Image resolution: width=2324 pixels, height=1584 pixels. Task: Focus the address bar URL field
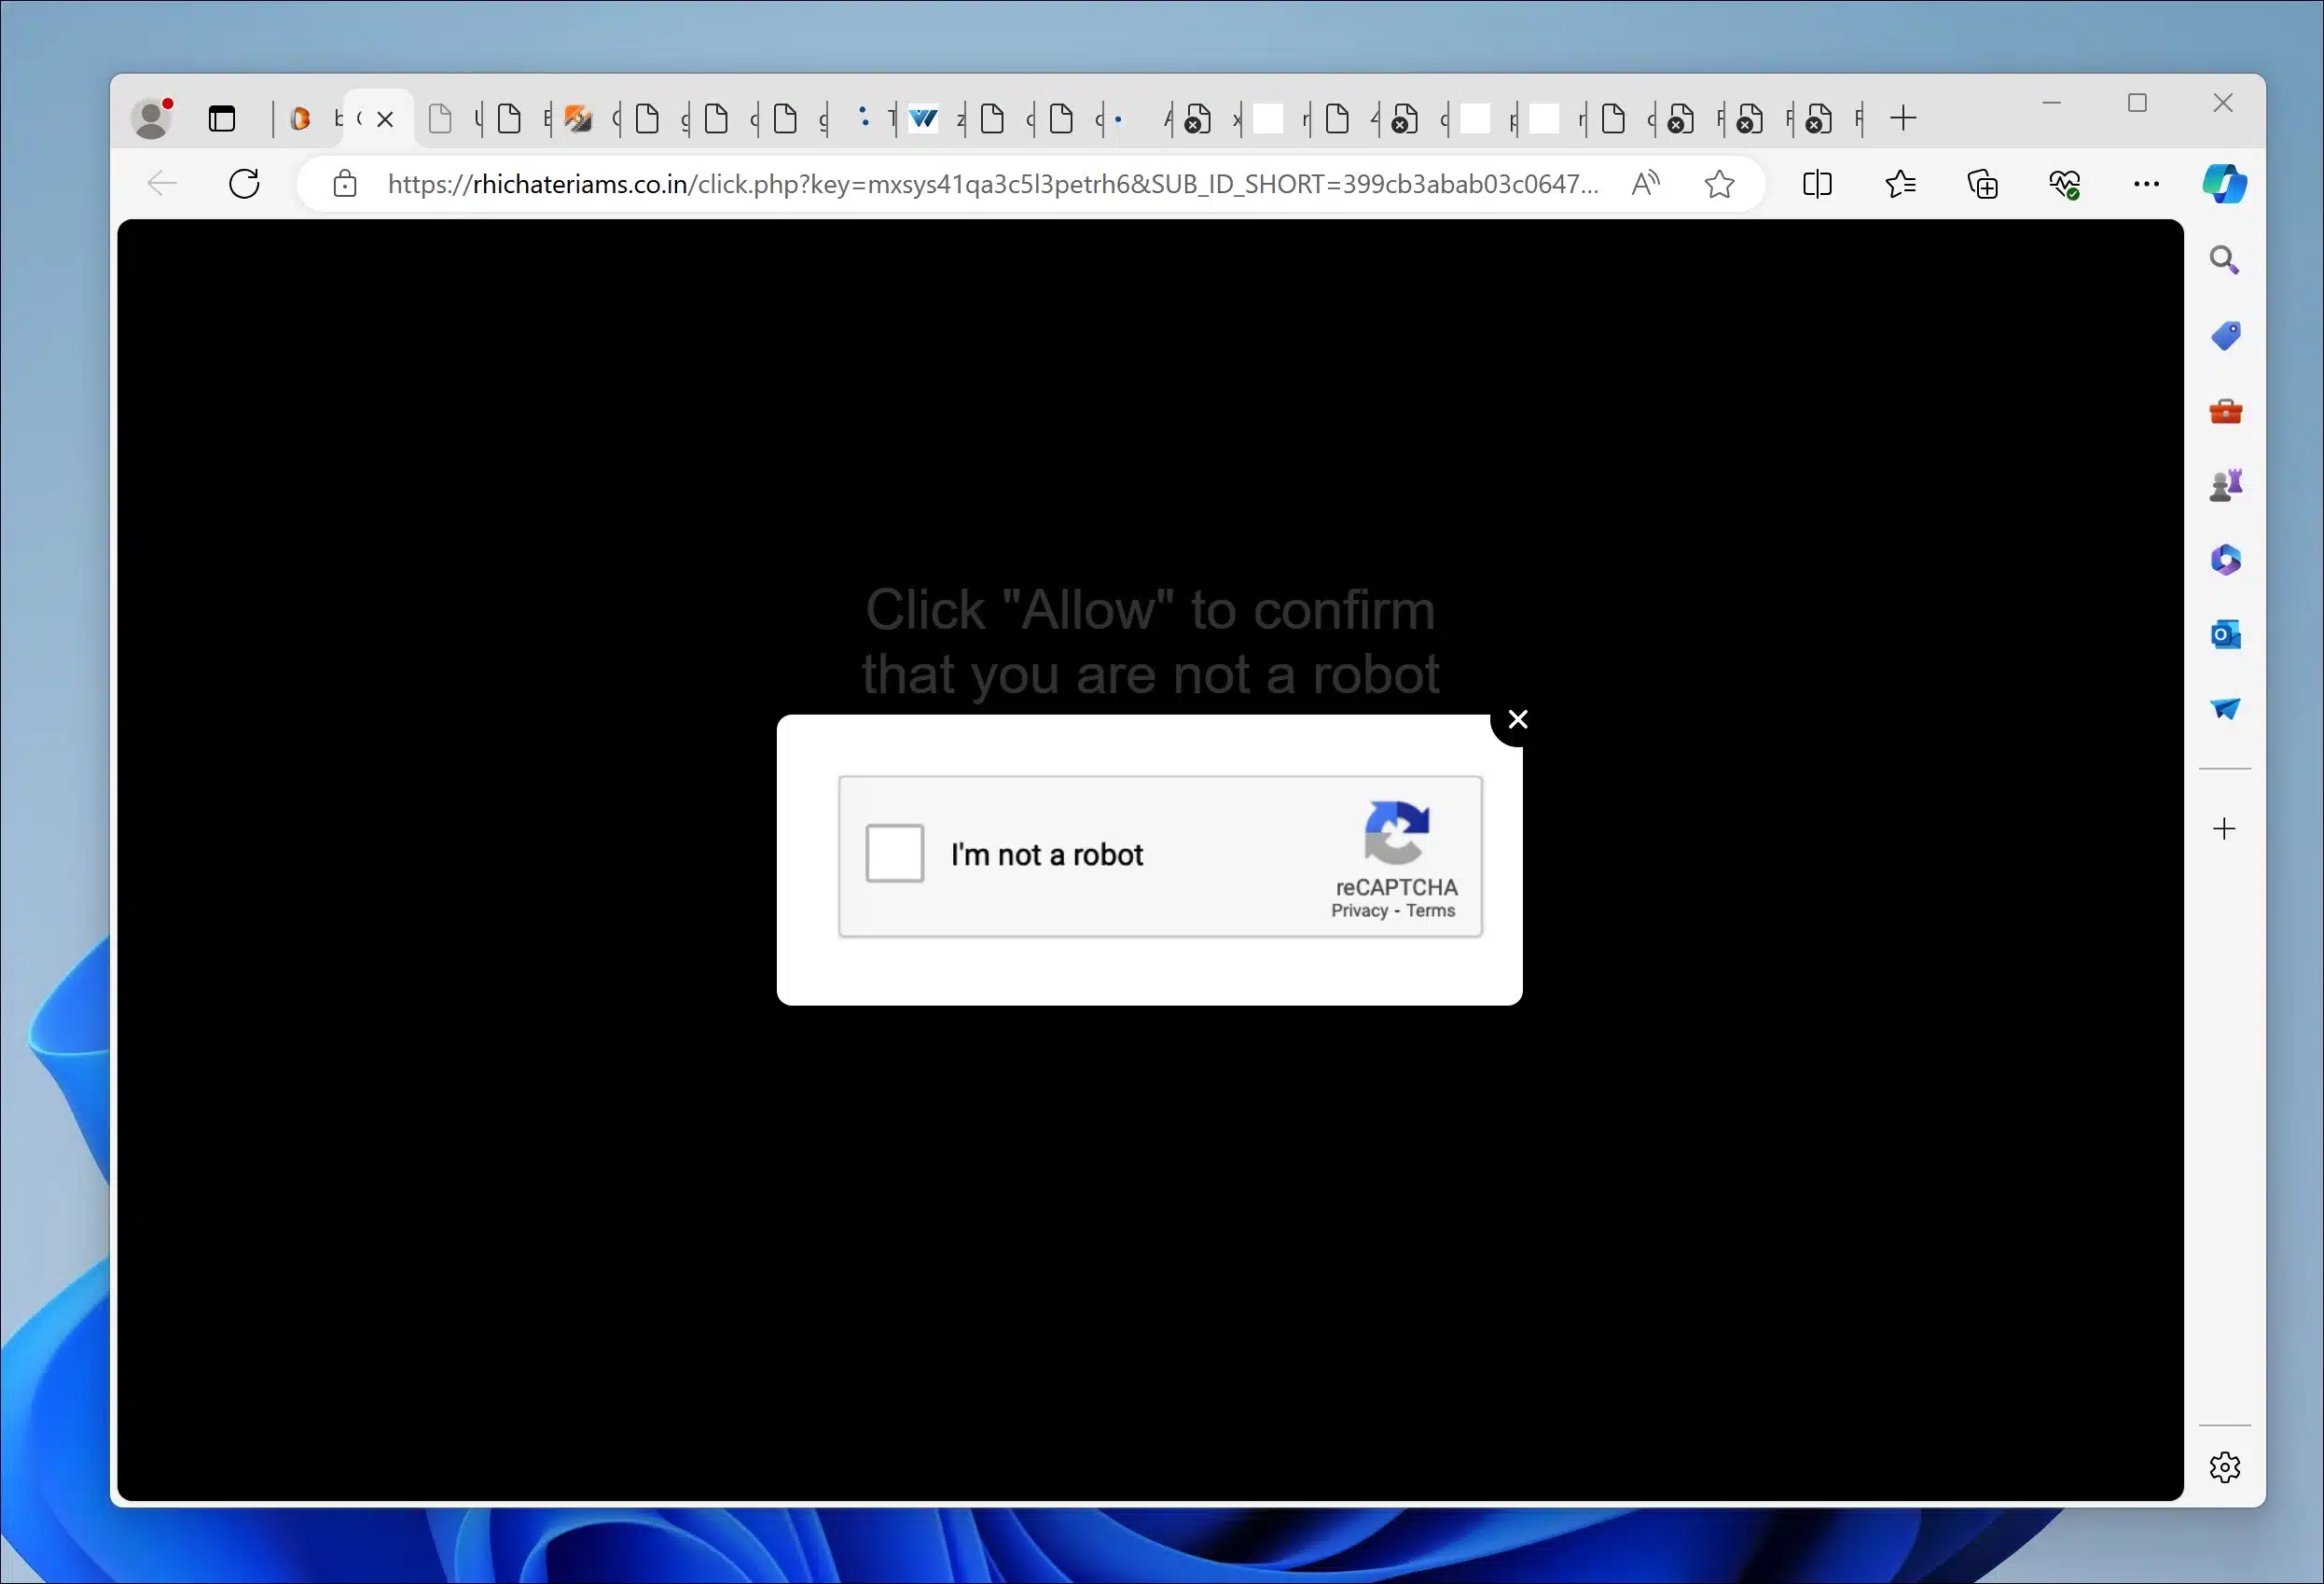pyautogui.click(x=993, y=184)
